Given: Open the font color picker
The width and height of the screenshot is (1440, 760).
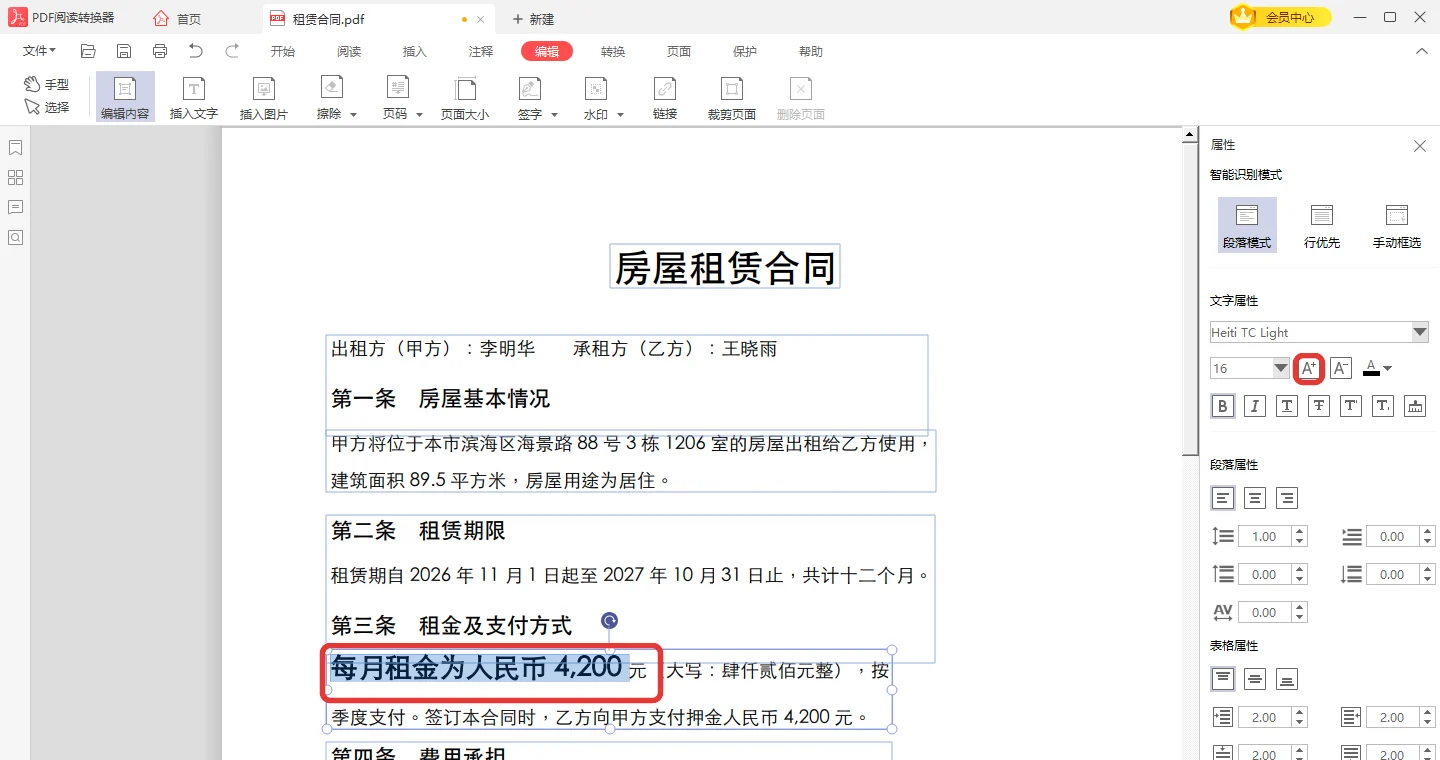Looking at the screenshot, I should click(1378, 369).
